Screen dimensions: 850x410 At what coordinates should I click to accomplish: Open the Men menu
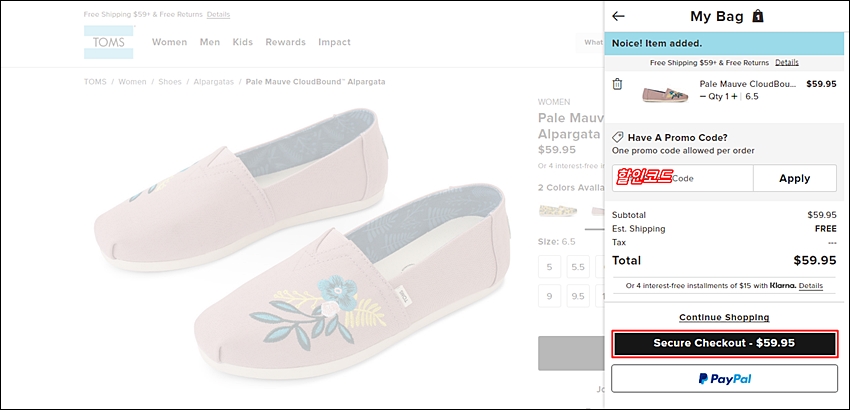pos(210,42)
